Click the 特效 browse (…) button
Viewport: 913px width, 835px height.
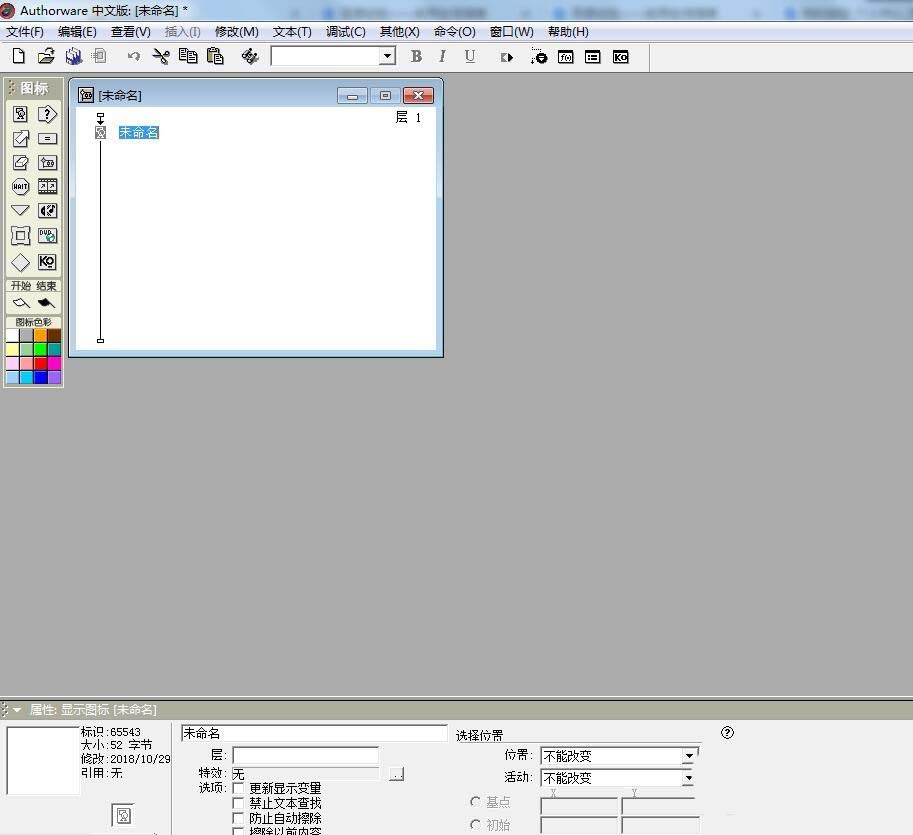tap(397, 774)
